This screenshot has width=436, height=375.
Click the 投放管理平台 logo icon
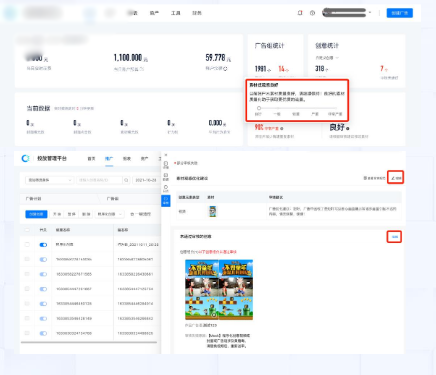pyautogui.click(x=25, y=159)
